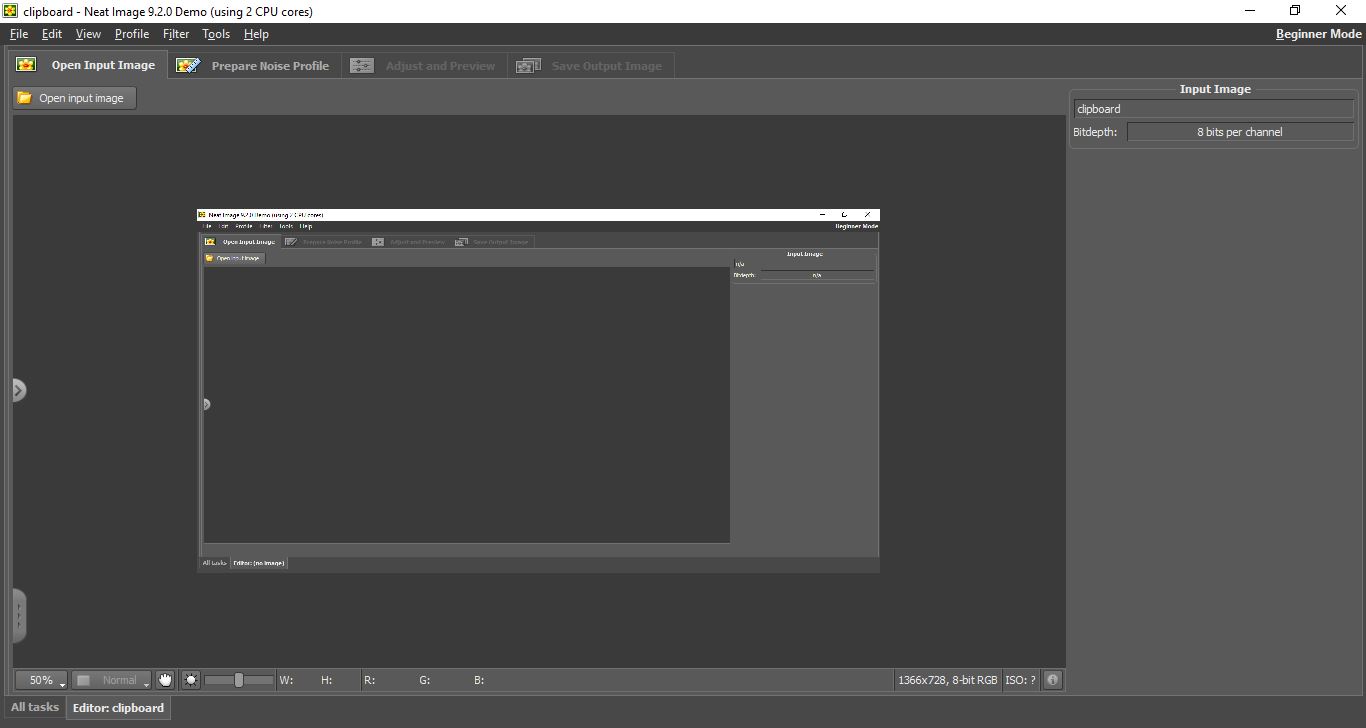Open the Help menu
This screenshot has width=1366, height=728.
[x=256, y=33]
